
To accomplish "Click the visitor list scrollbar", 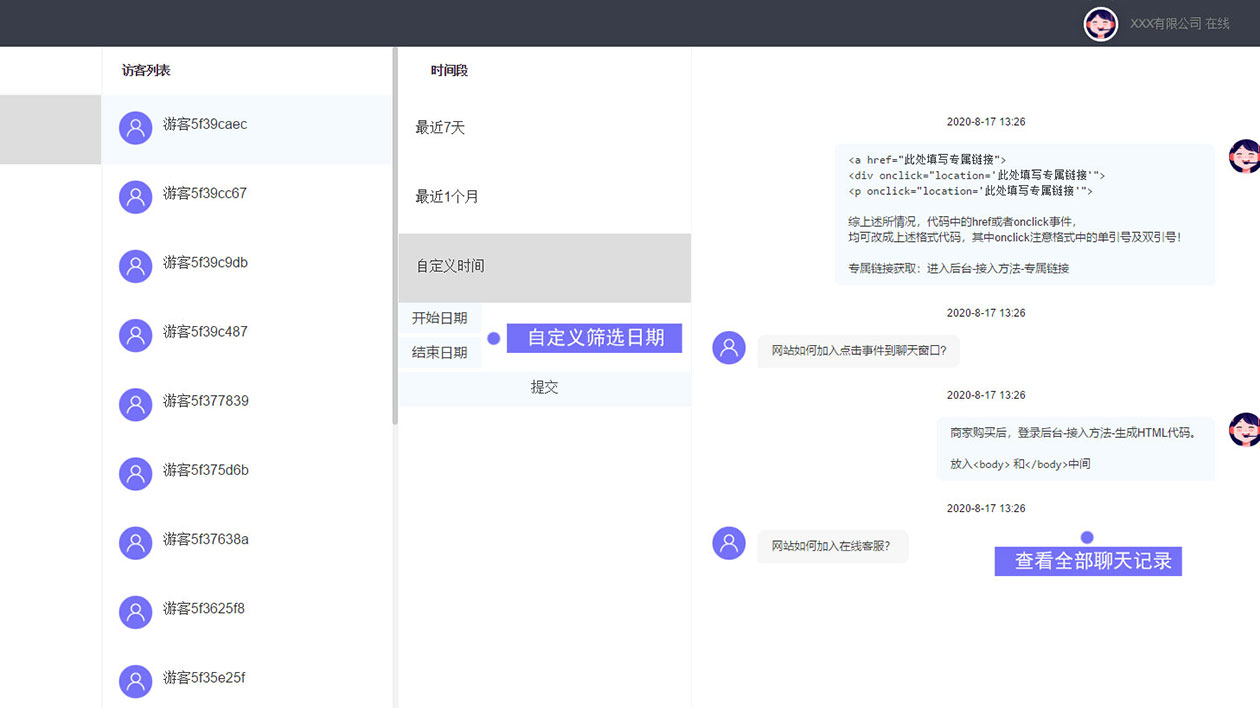I will [395, 236].
